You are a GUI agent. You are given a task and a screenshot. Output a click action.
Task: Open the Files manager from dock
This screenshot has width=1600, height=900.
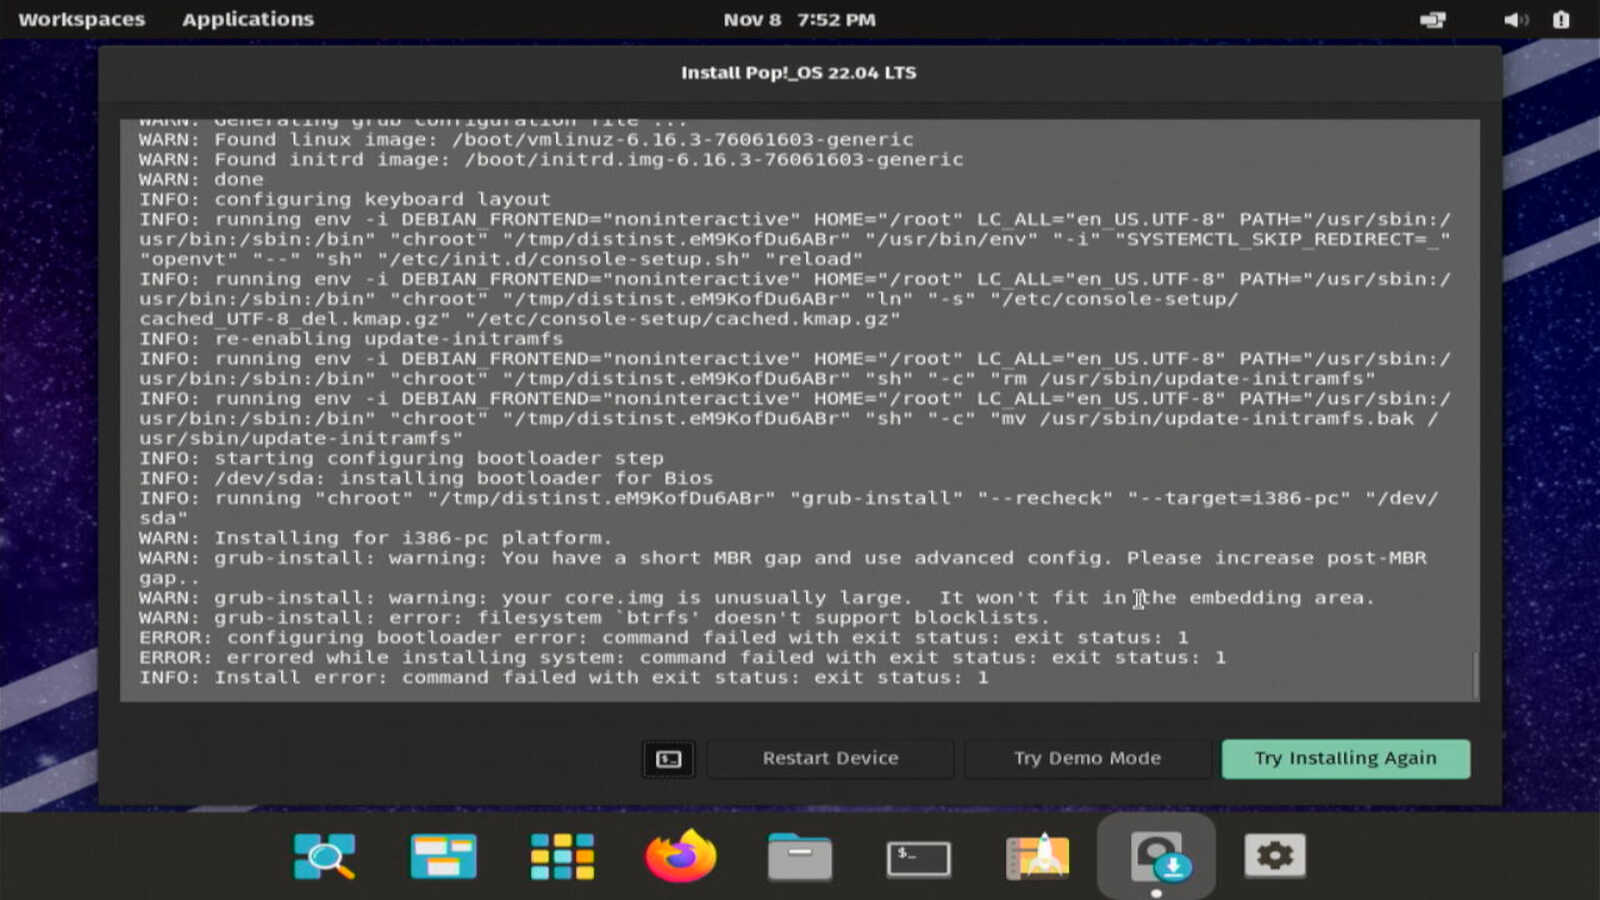pyautogui.click(x=800, y=857)
